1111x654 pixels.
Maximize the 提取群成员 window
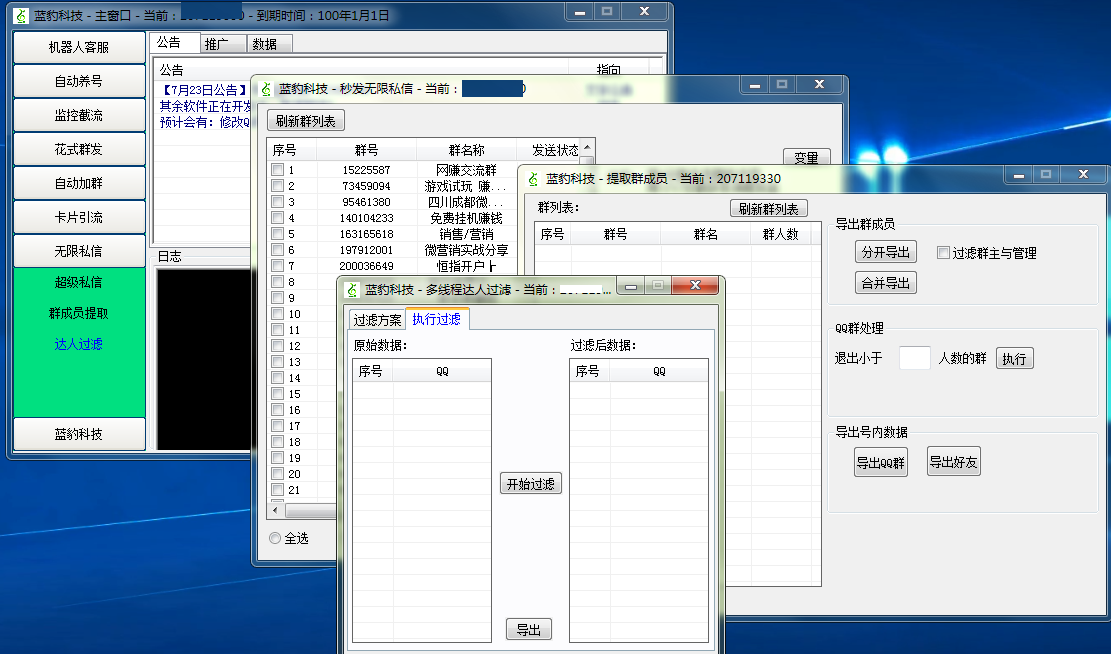coord(1046,174)
